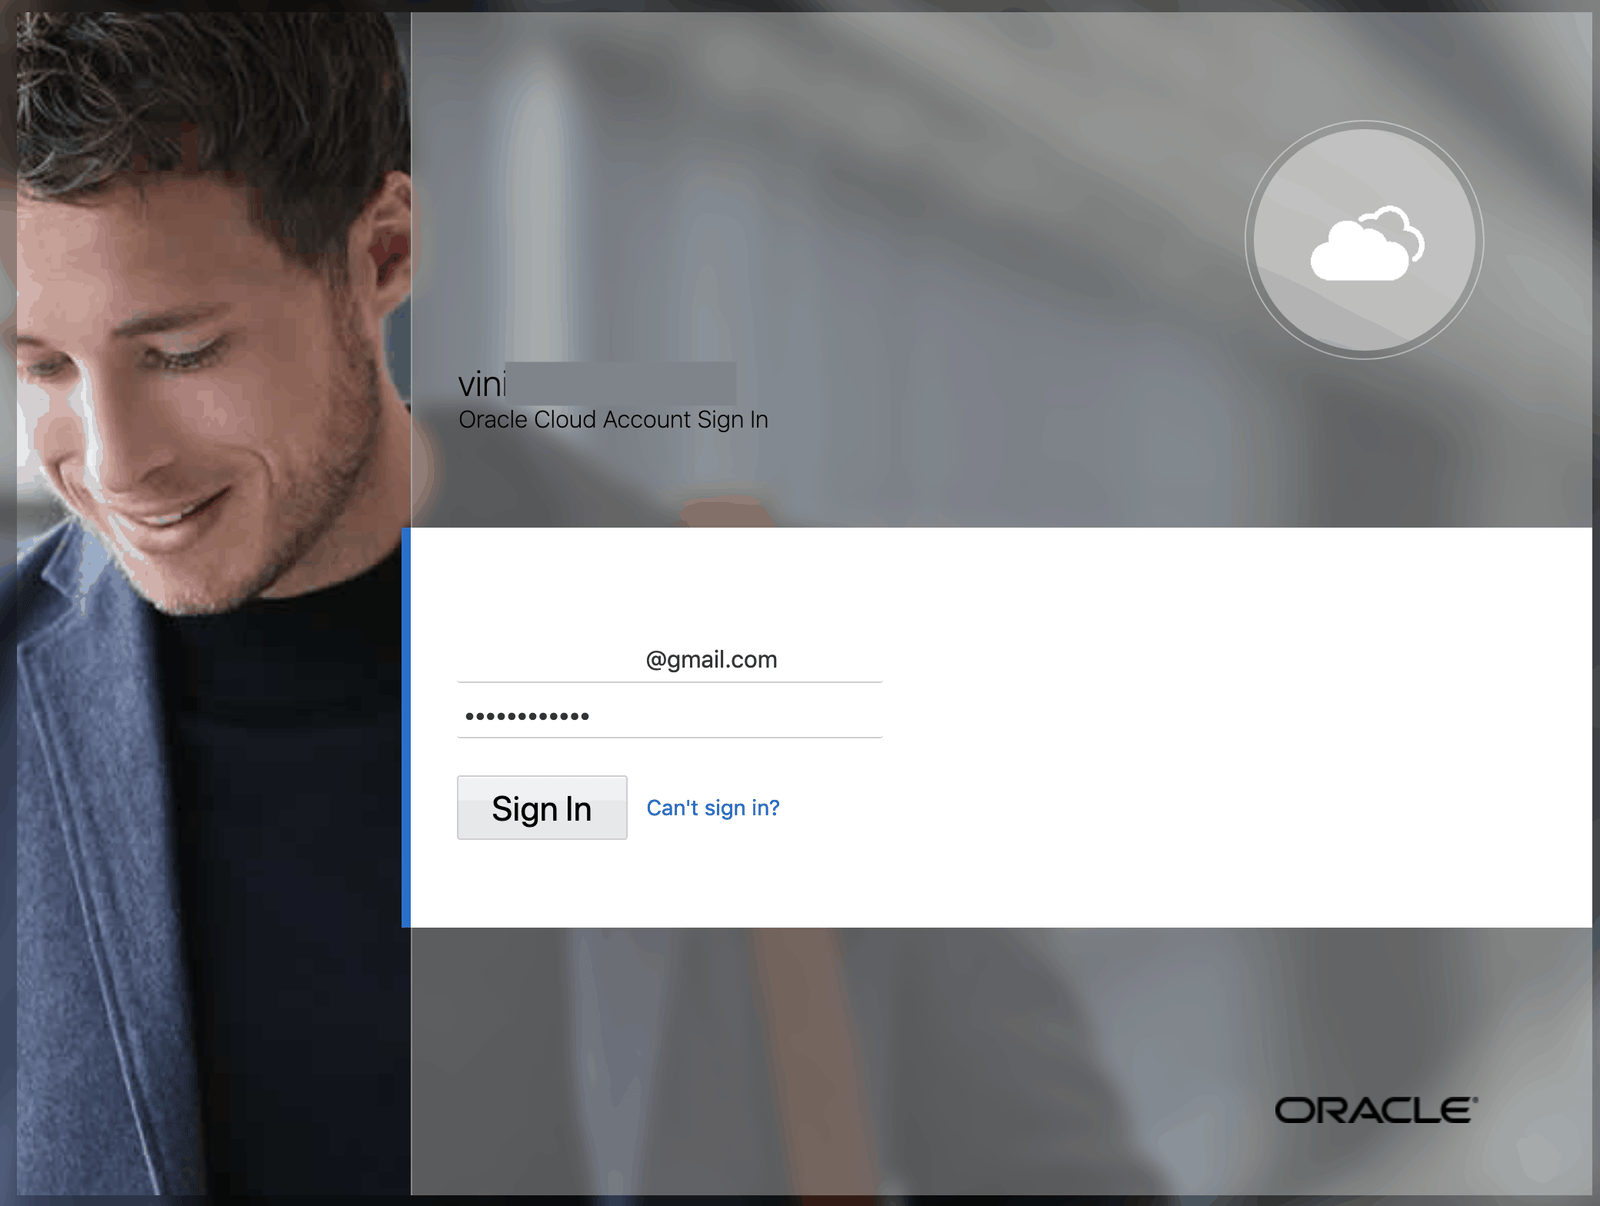Click the "Oracle Cloud Account Sign In" subtitle
Screen dimensions: 1600x1206
(x=613, y=420)
